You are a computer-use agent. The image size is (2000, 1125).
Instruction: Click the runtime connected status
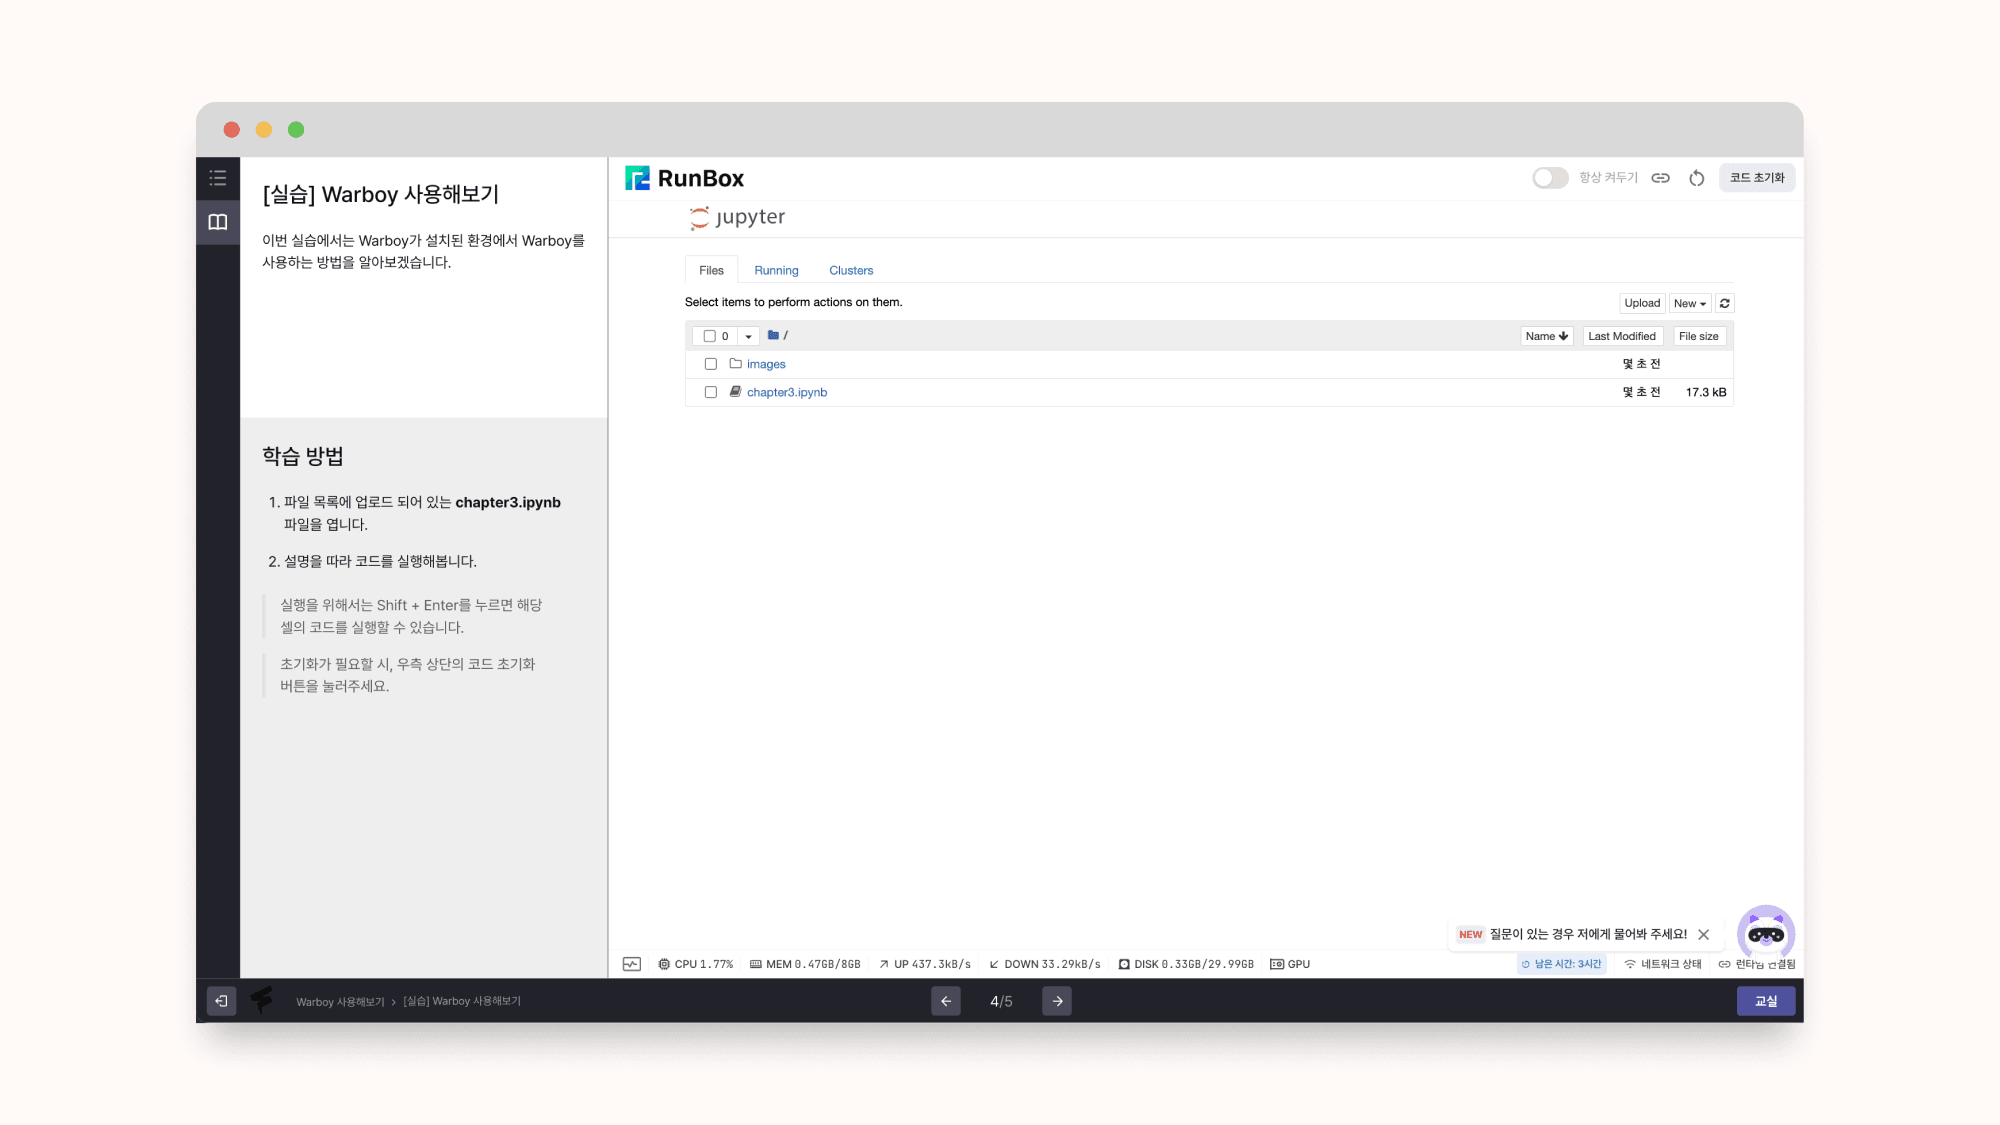coord(1757,964)
